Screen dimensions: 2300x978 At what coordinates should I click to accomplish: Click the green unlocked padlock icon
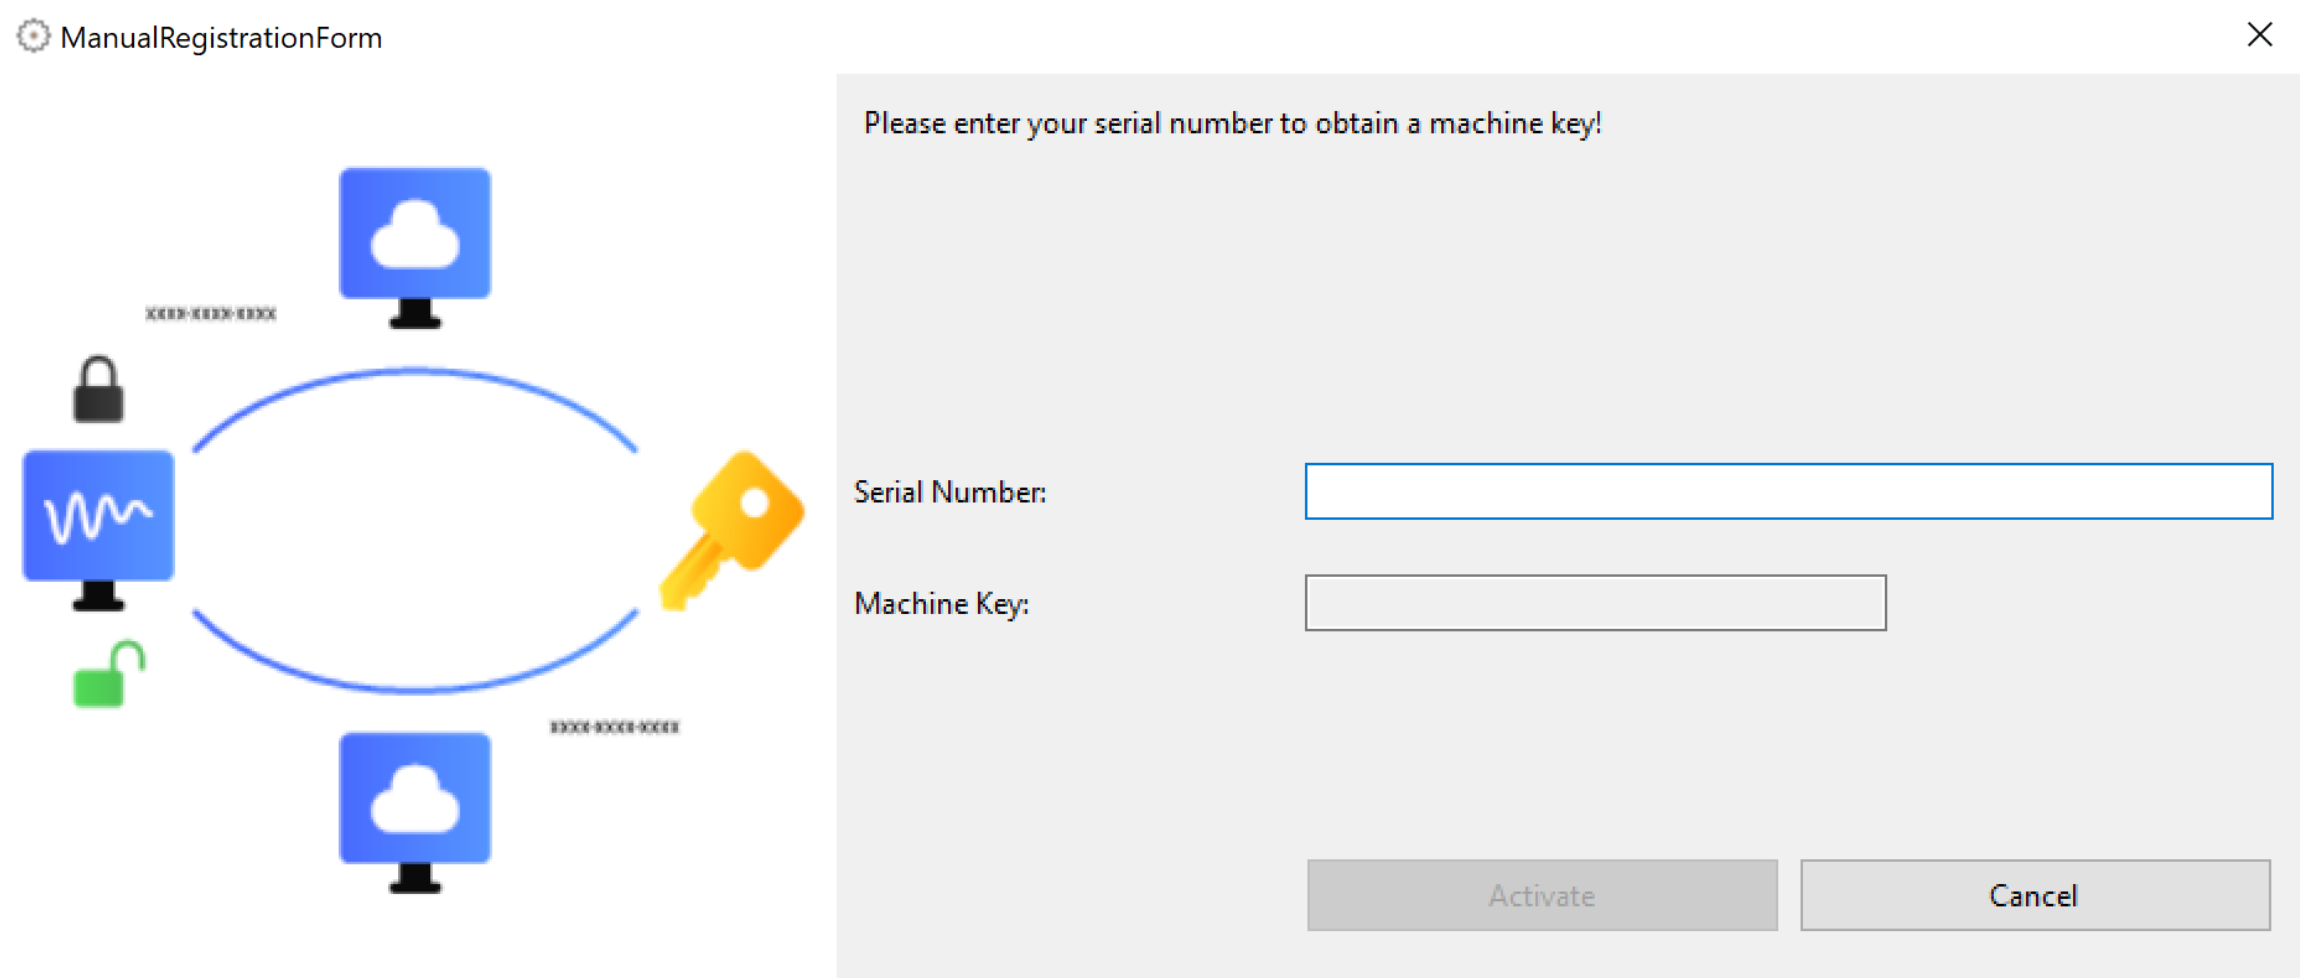[107, 675]
